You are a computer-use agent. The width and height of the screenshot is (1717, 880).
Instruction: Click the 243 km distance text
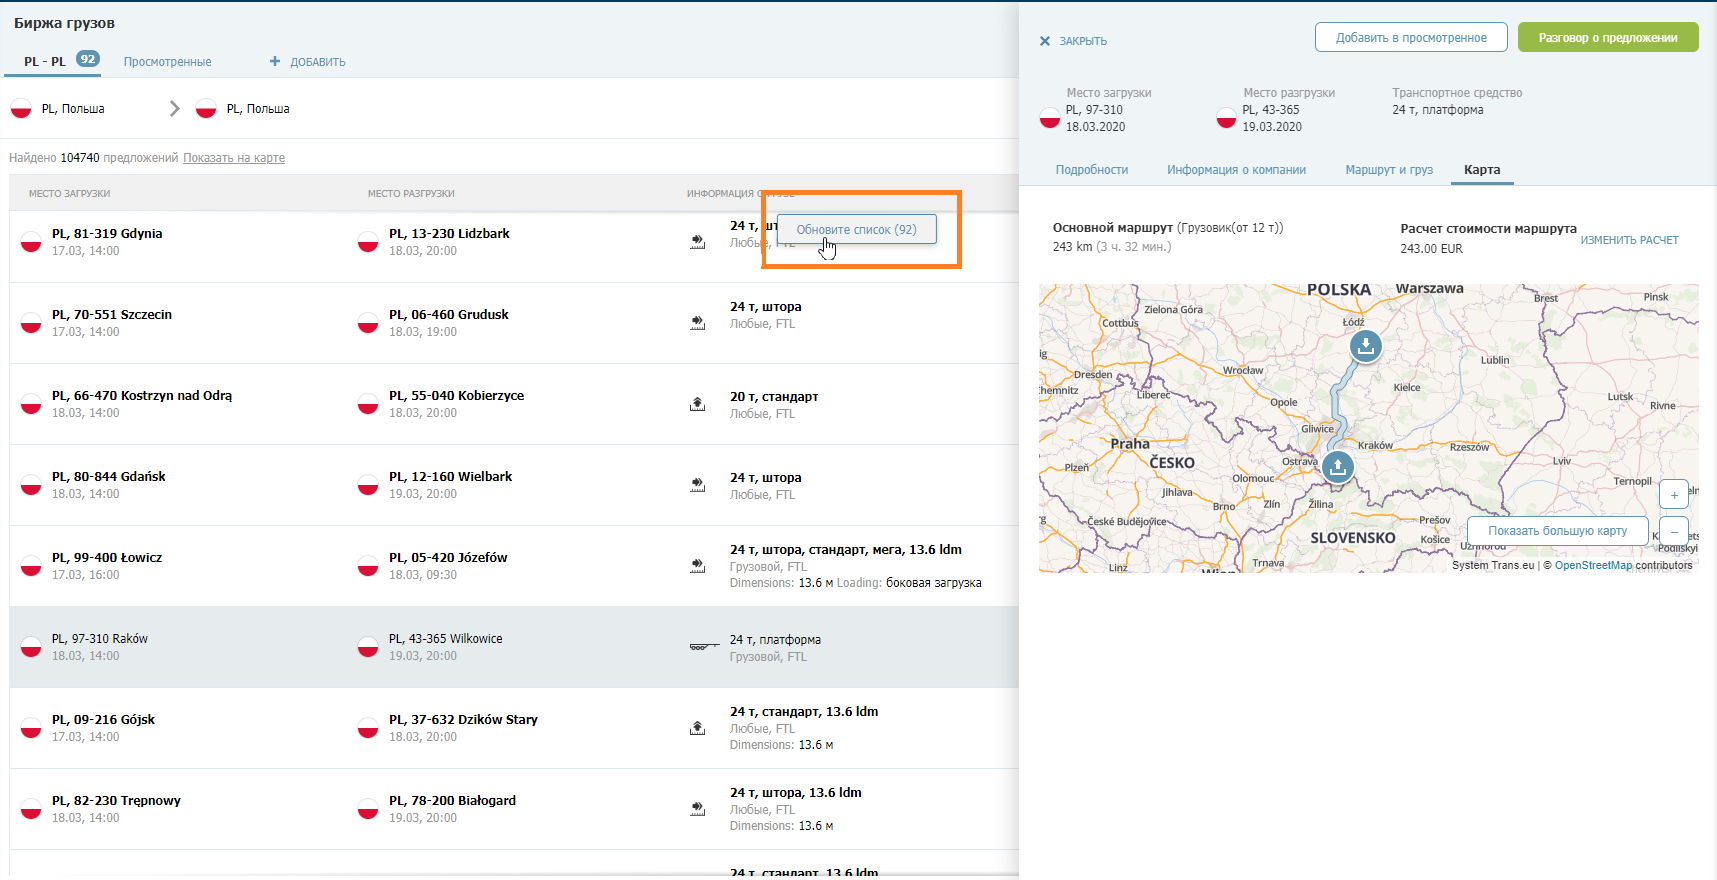click(1072, 246)
